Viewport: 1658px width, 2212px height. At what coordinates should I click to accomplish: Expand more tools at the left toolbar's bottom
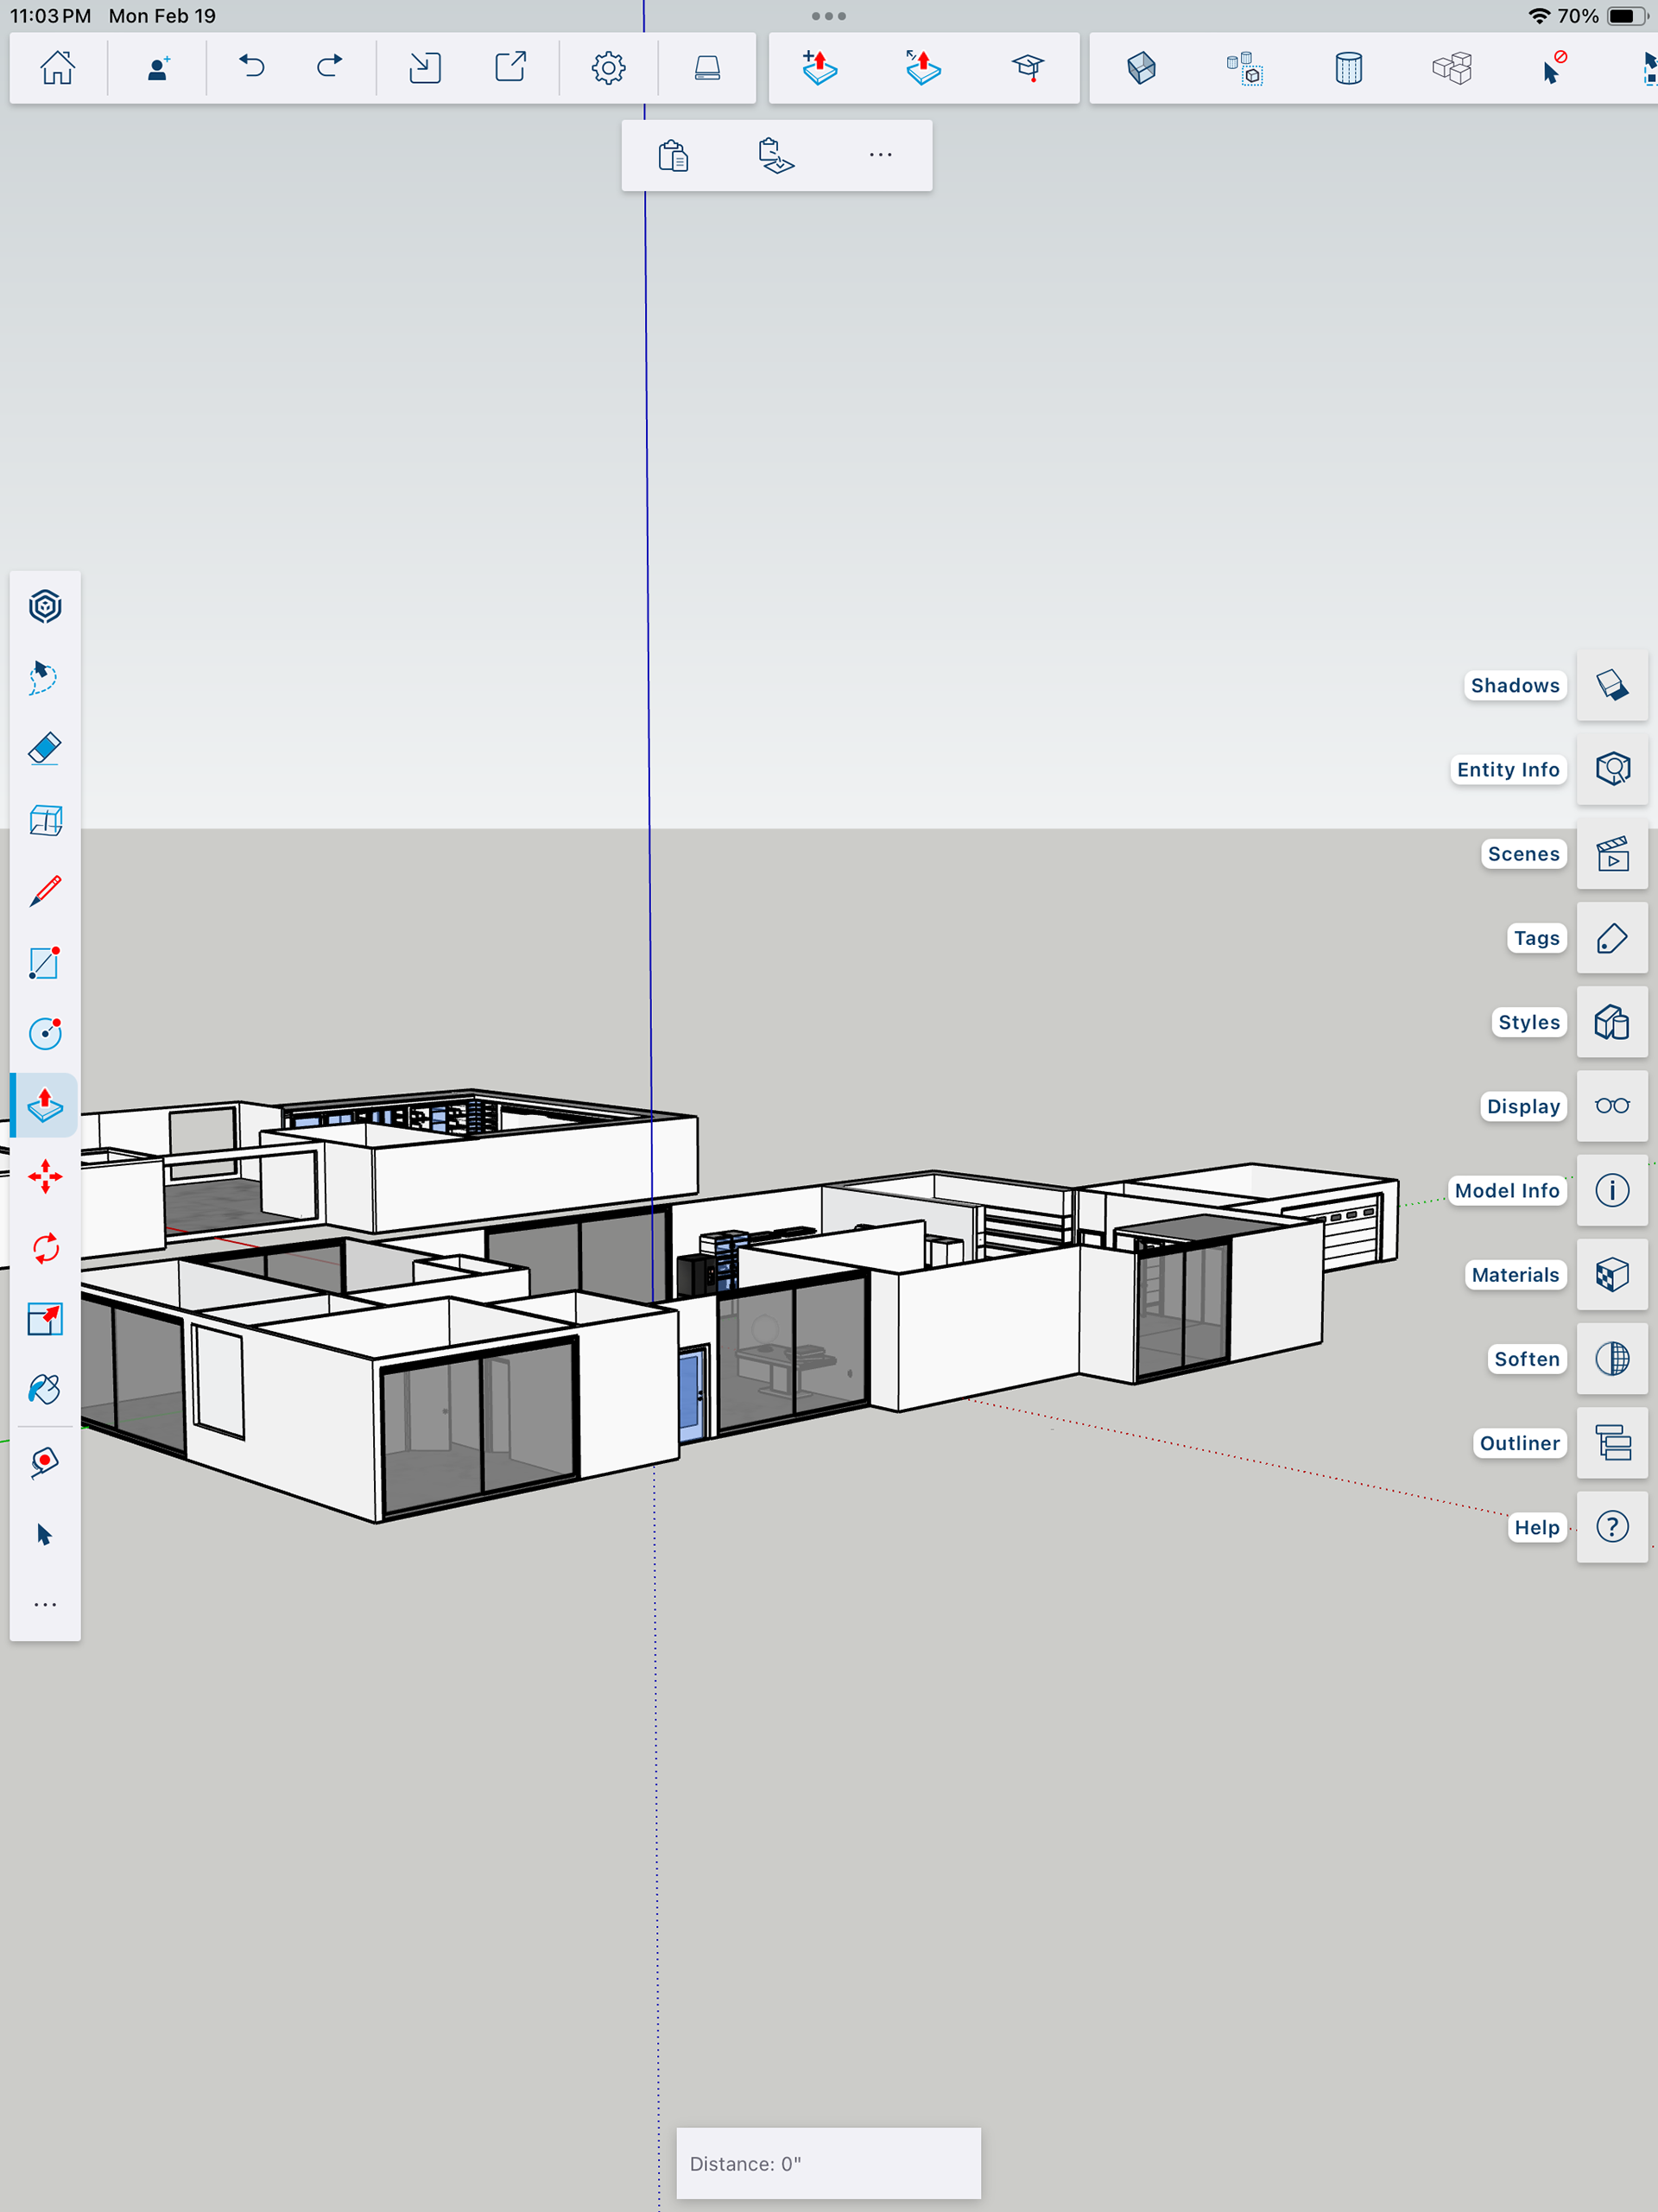coord(45,1605)
